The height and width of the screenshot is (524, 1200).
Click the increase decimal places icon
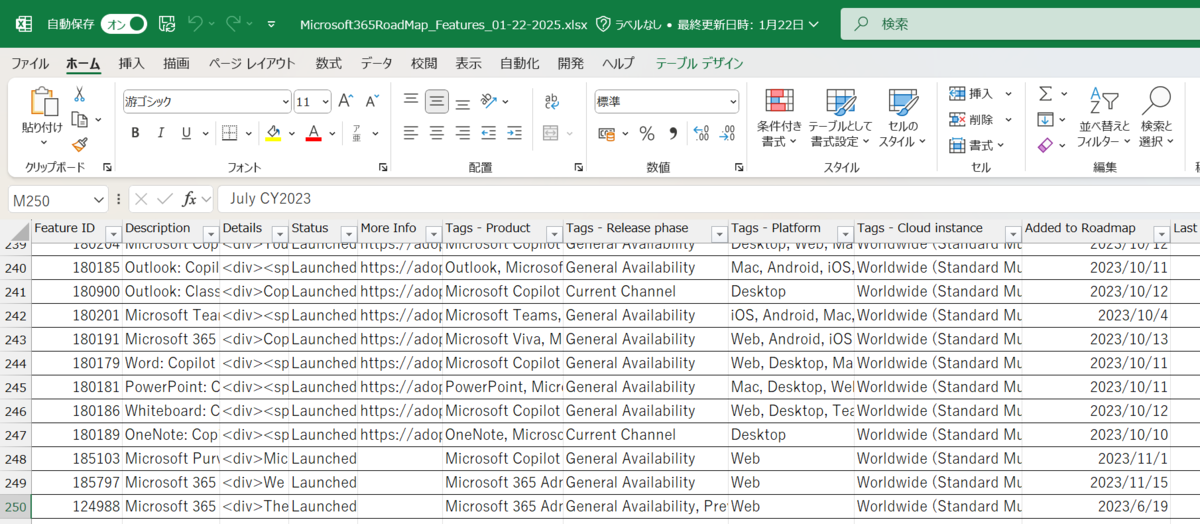700,133
